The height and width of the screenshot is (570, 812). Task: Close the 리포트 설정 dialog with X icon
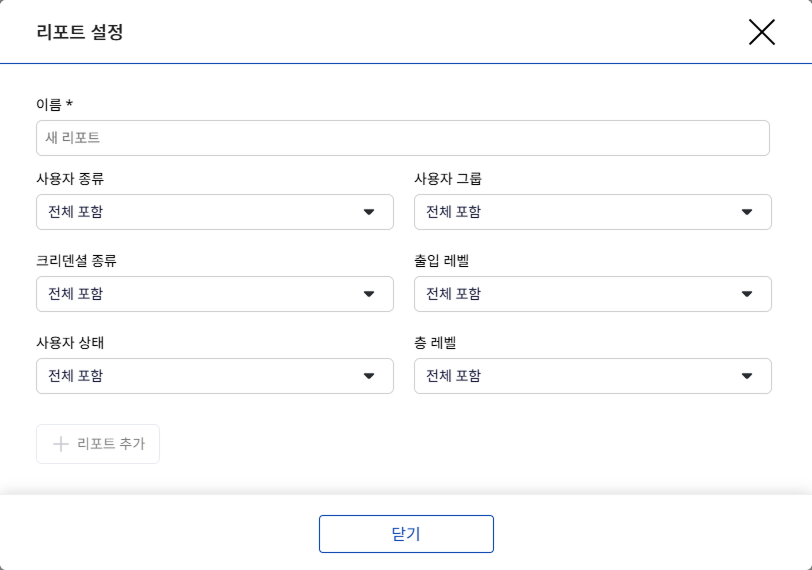click(762, 32)
